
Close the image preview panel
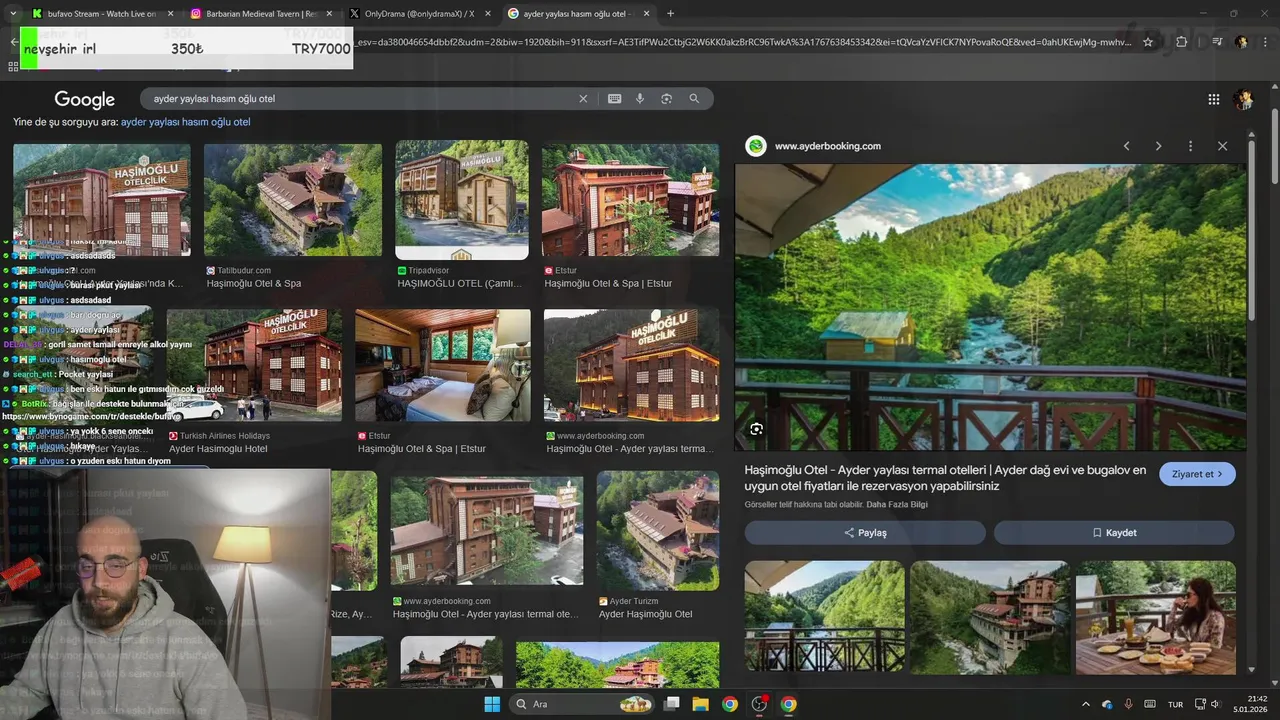click(x=1222, y=146)
